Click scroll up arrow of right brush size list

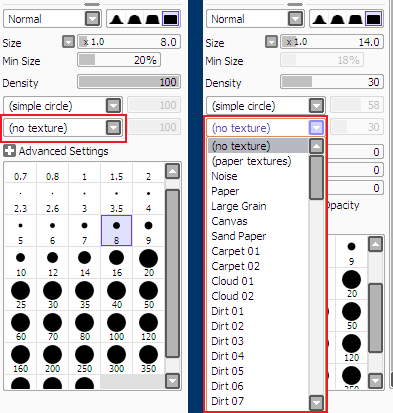point(375,245)
